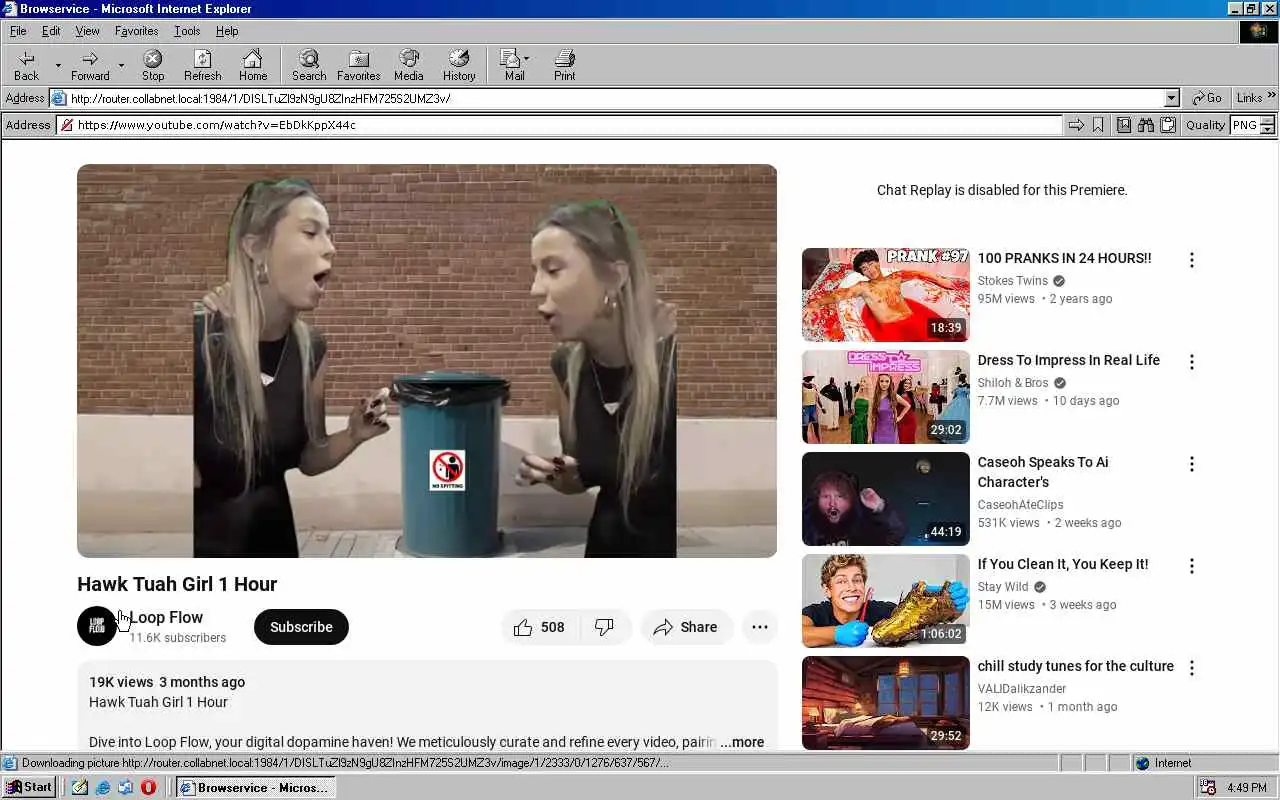Refresh the current page

pos(203,65)
